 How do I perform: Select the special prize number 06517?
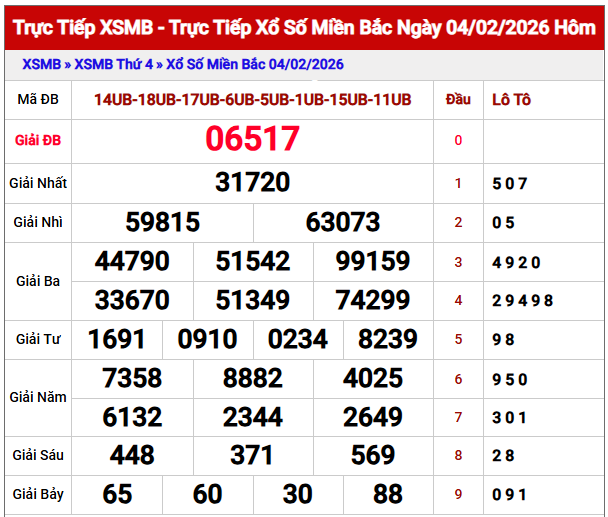point(253,139)
